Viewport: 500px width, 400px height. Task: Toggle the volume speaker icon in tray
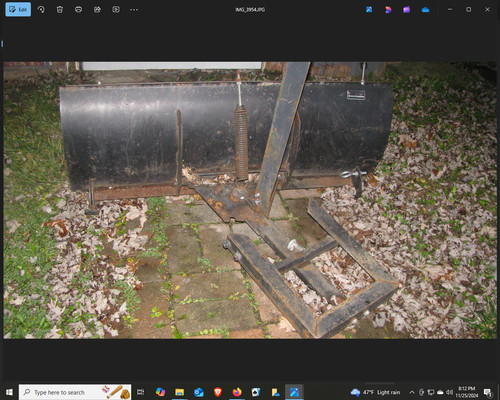(x=449, y=392)
